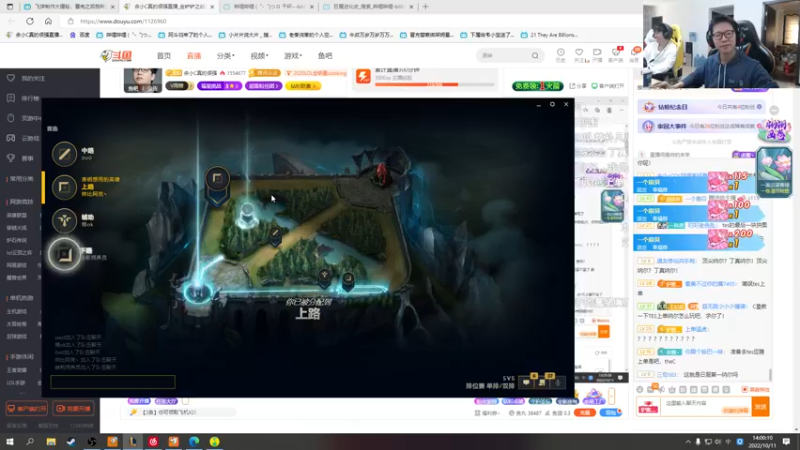
Task: Expand the 游戏 nav dropdown
Action: [293, 56]
